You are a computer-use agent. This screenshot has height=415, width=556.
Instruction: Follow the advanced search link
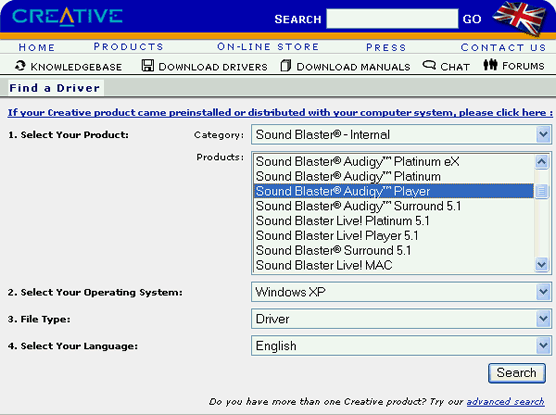pos(505,402)
